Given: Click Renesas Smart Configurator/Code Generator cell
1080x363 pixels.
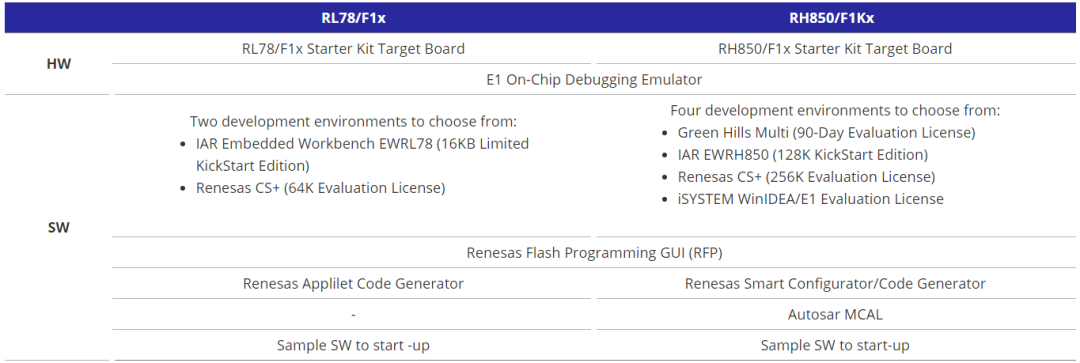Looking at the screenshot, I should click(835, 284).
